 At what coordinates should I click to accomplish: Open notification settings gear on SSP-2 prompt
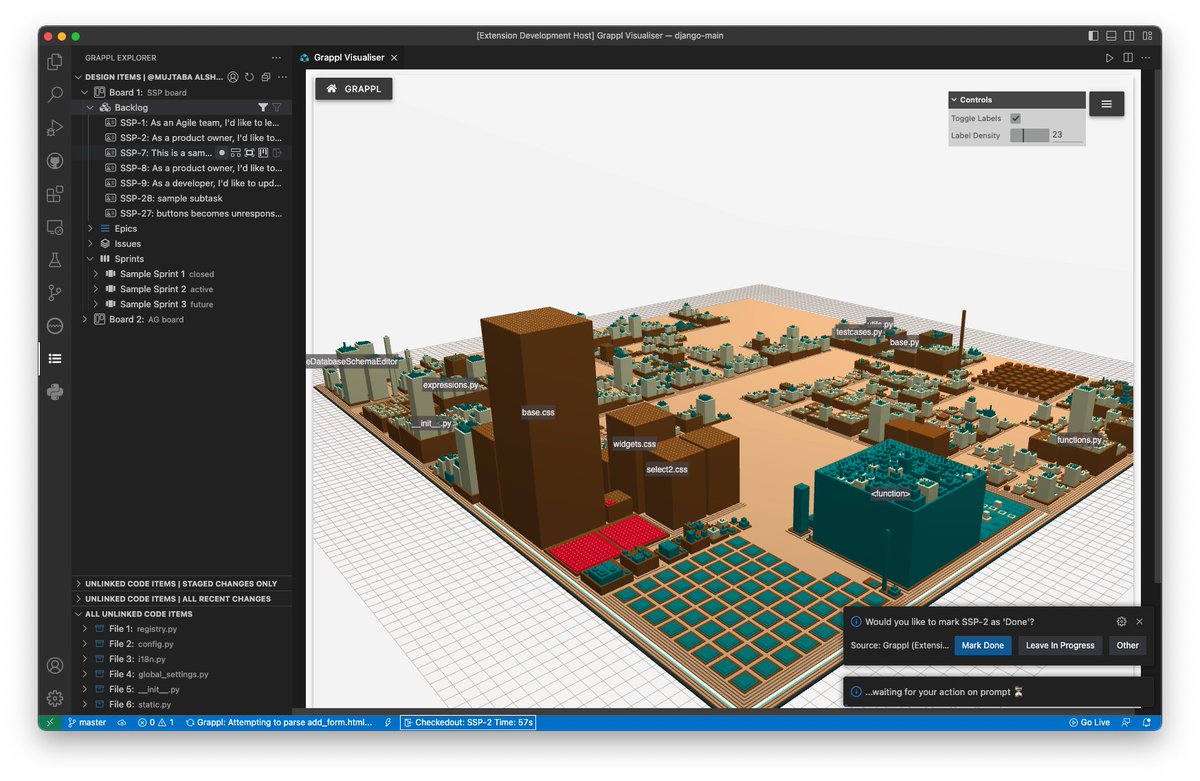pyautogui.click(x=1121, y=621)
